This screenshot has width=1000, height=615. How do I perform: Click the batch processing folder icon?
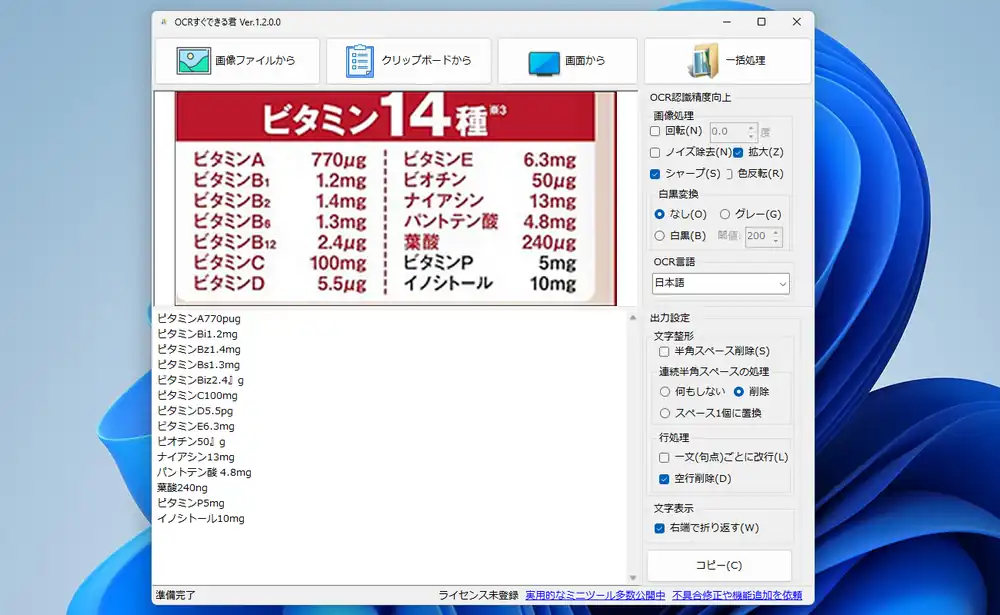[704, 61]
